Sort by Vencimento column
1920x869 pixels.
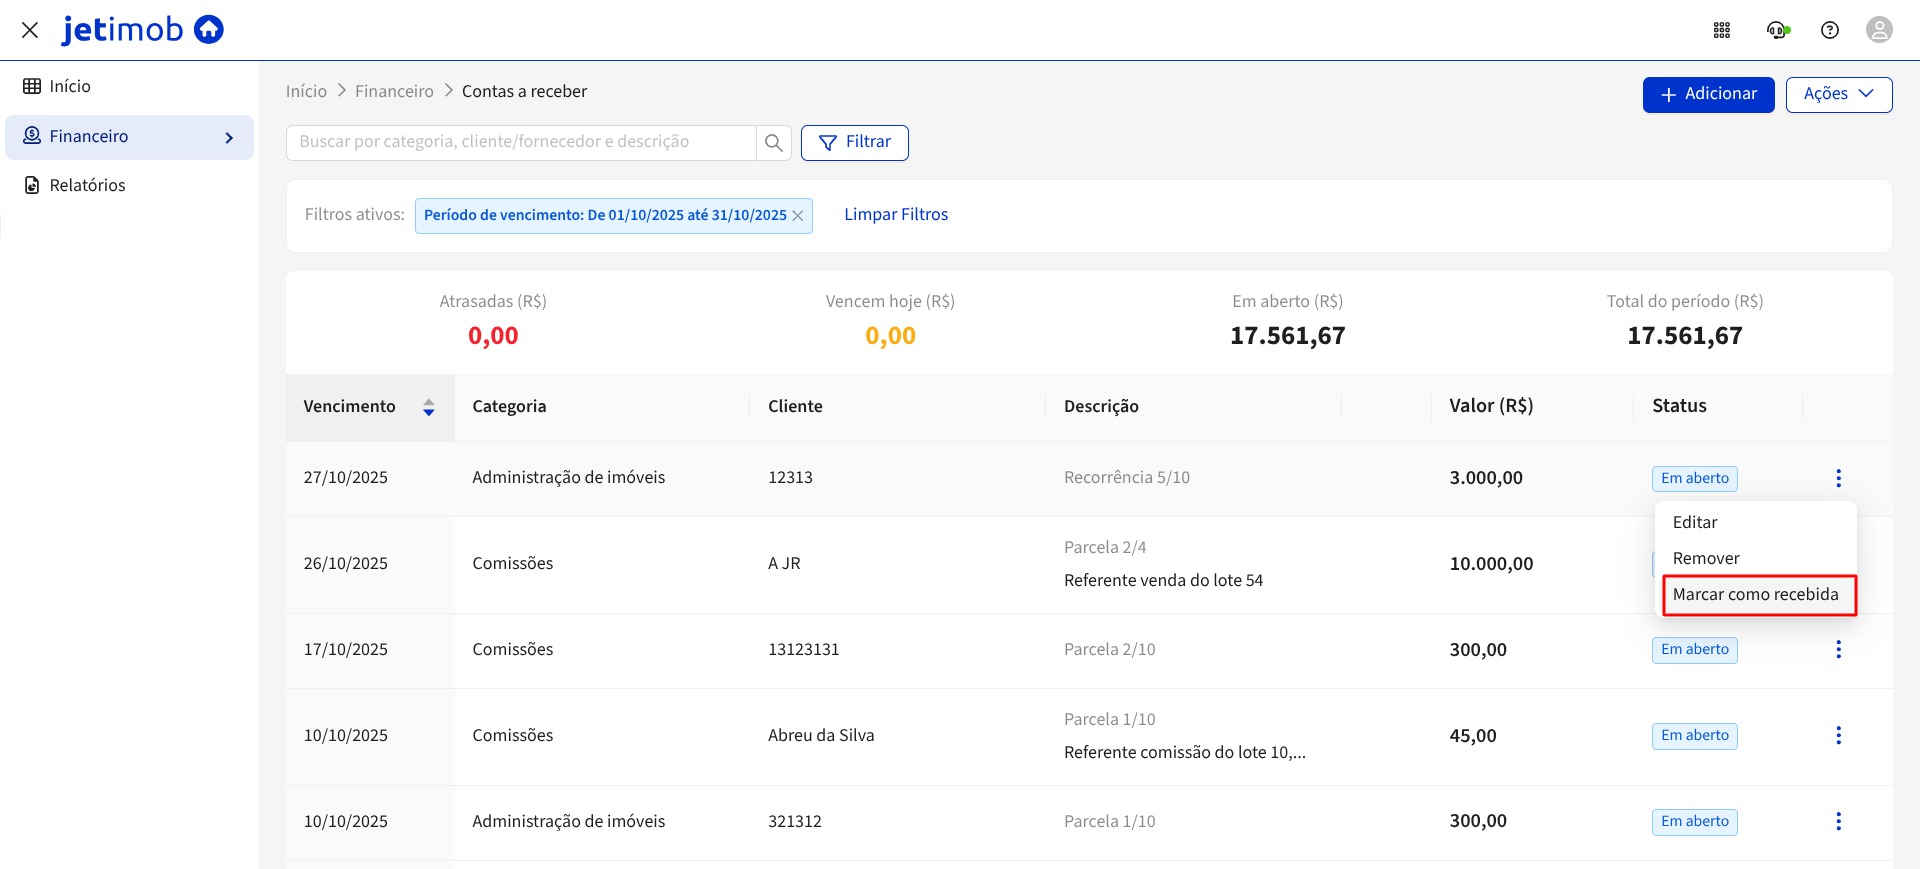(x=428, y=407)
